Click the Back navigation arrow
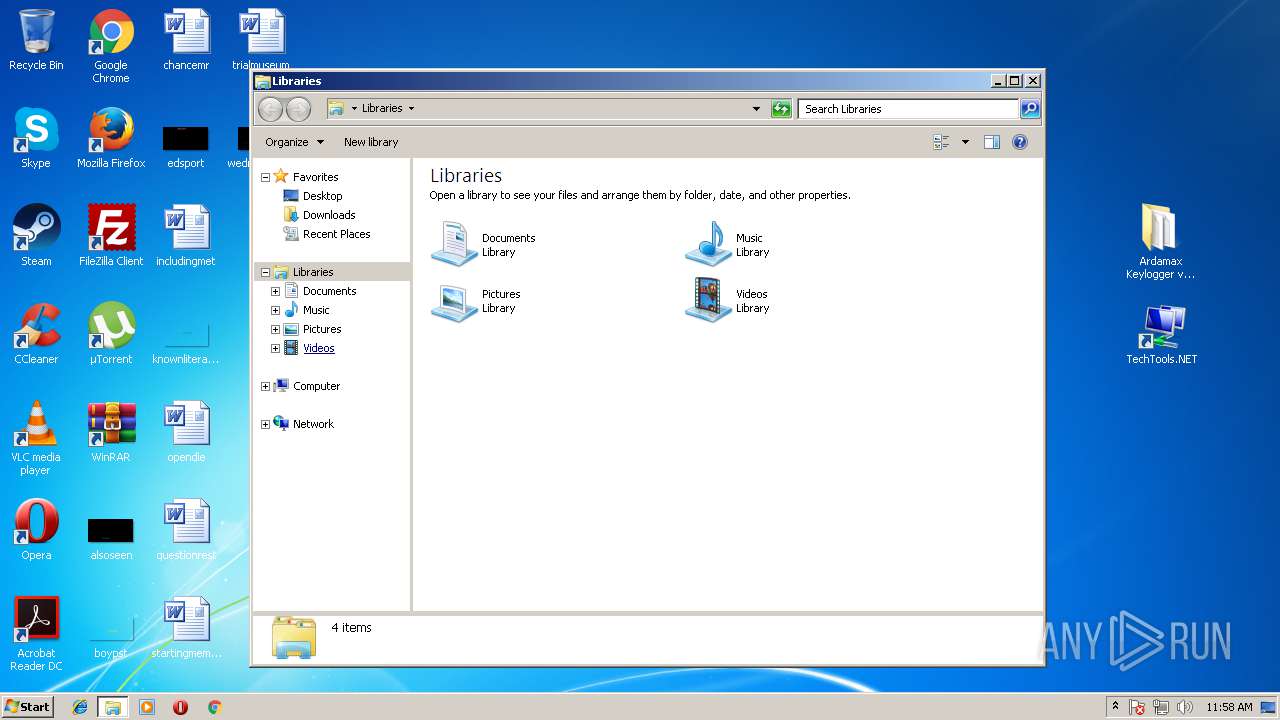Image resolution: width=1280 pixels, height=720 pixels. tap(270, 109)
